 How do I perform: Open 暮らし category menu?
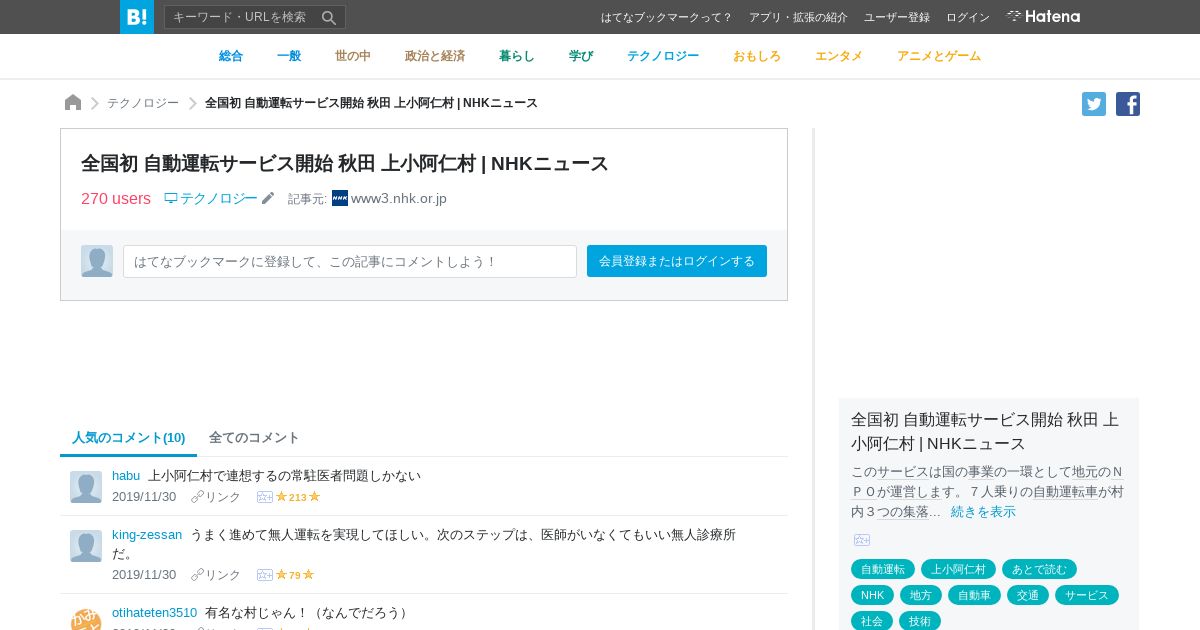pyautogui.click(x=517, y=56)
